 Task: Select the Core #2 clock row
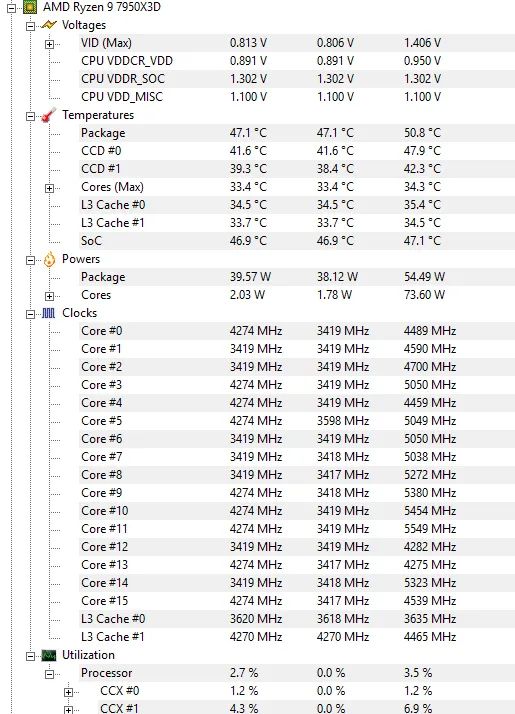(x=297, y=367)
